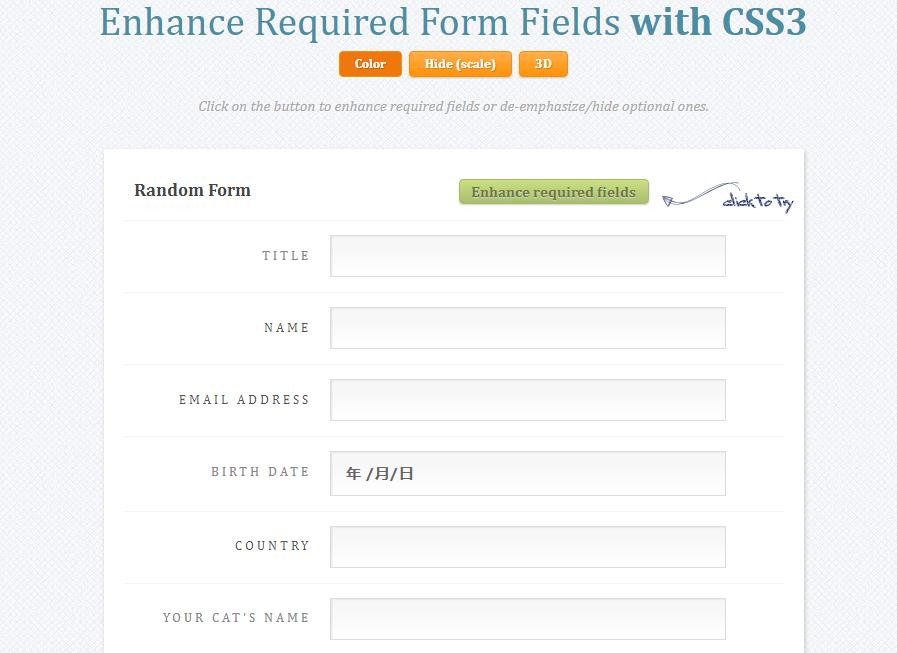Viewport: 897px width, 653px height.
Task: Select the Color demo tab
Action: [x=370, y=64]
